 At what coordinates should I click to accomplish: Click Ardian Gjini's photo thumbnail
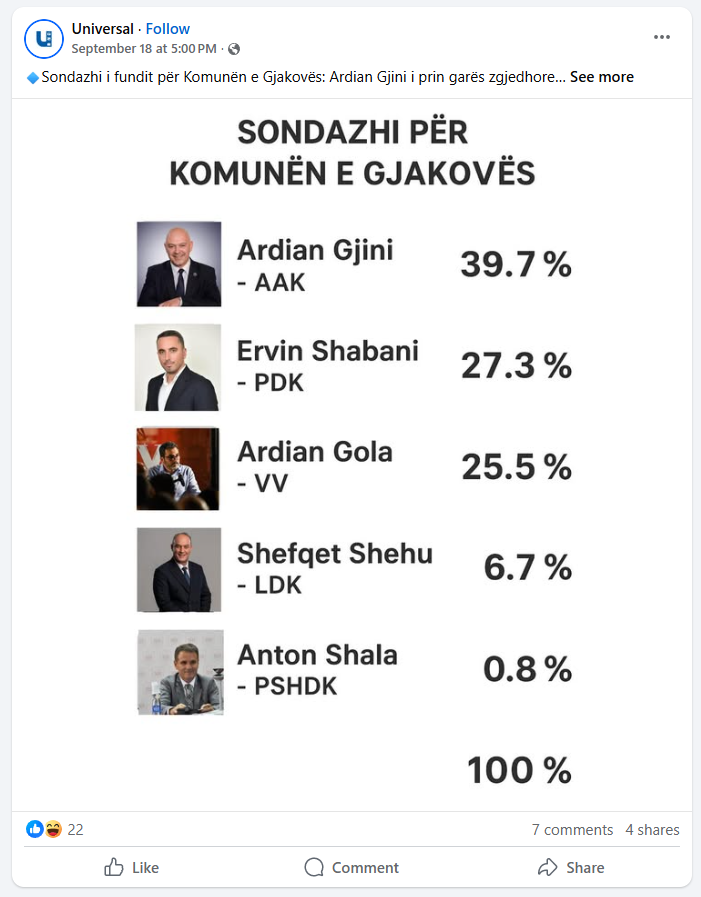(x=178, y=264)
